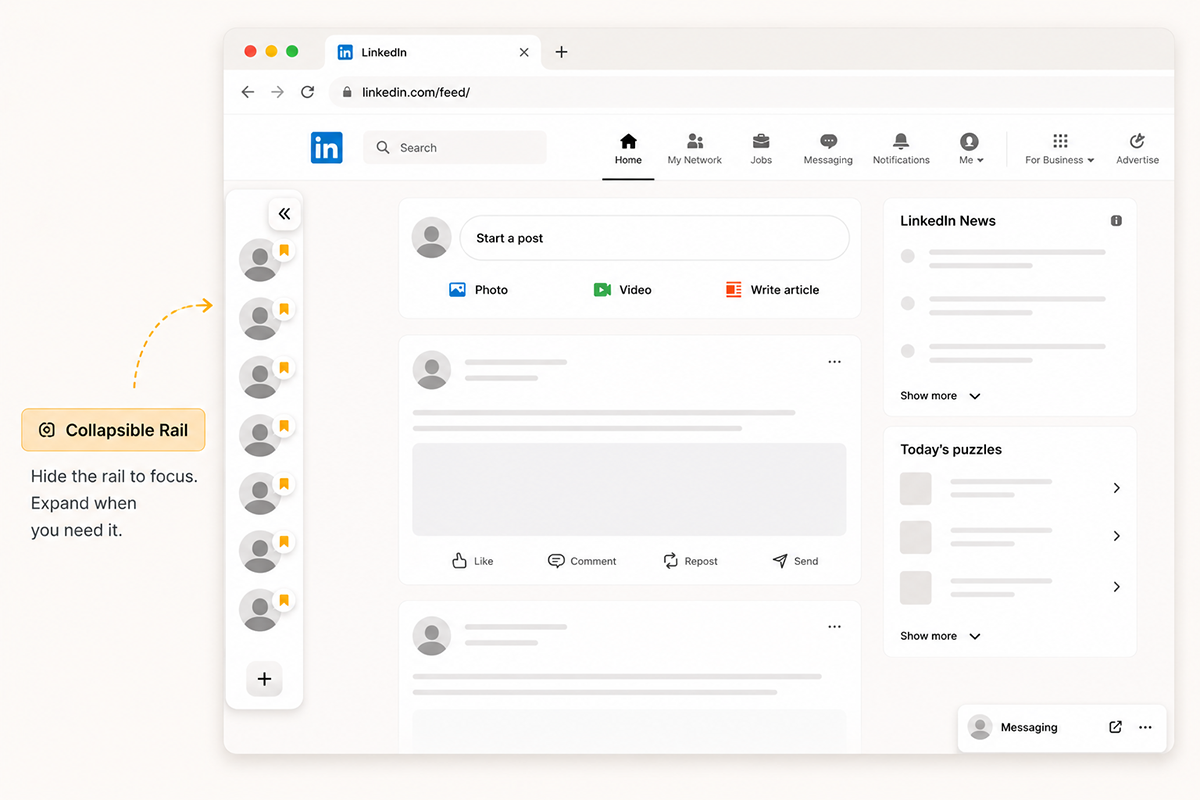Click the linkedin.com/feed/ address bar
The width and height of the screenshot is (1200, 800).
(751, 92)
